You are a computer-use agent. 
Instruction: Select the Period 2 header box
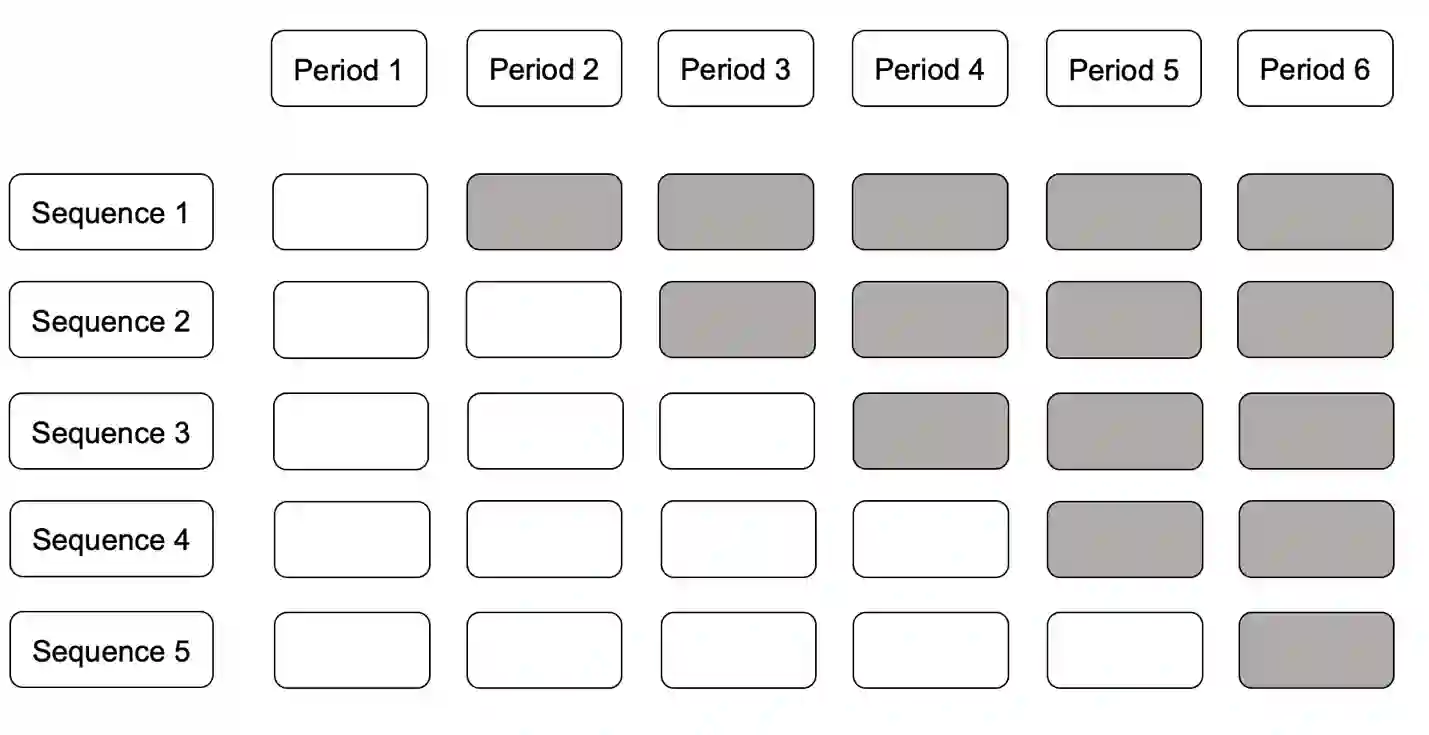[x=544, y=69]
